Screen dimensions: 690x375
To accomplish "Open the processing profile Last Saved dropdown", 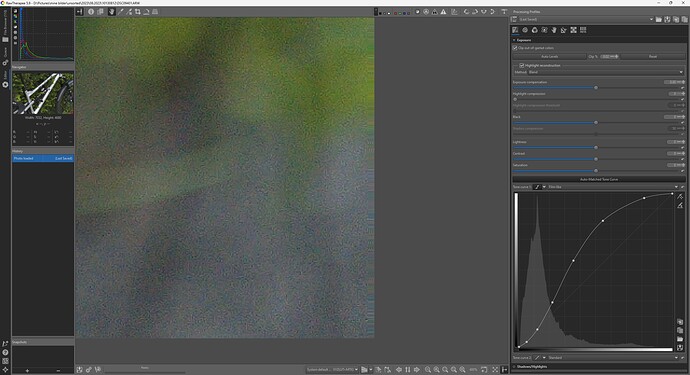I will click(586, 19).
